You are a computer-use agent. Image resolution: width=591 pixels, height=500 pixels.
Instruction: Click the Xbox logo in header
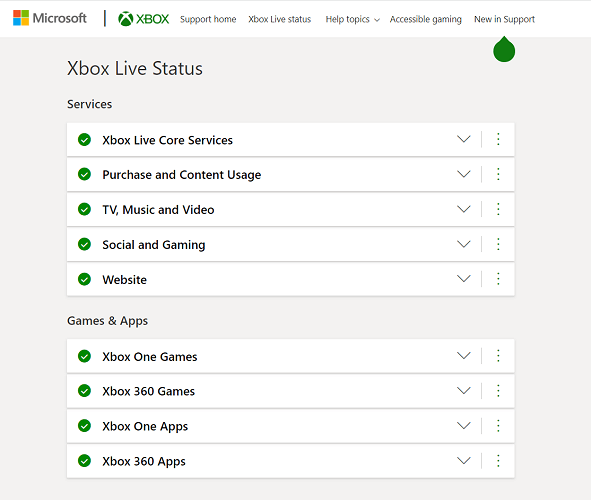tap(143, 19)
